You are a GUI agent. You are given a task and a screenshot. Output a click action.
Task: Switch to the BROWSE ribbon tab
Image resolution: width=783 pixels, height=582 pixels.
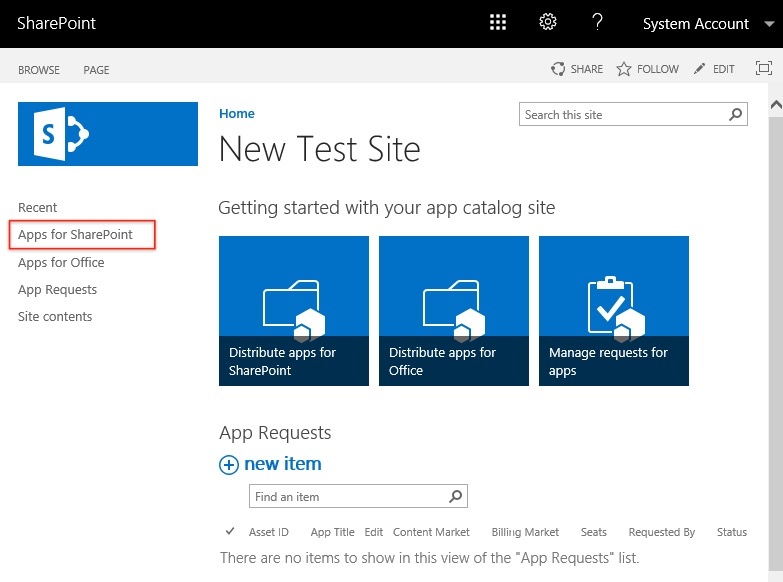click(39, 70)
